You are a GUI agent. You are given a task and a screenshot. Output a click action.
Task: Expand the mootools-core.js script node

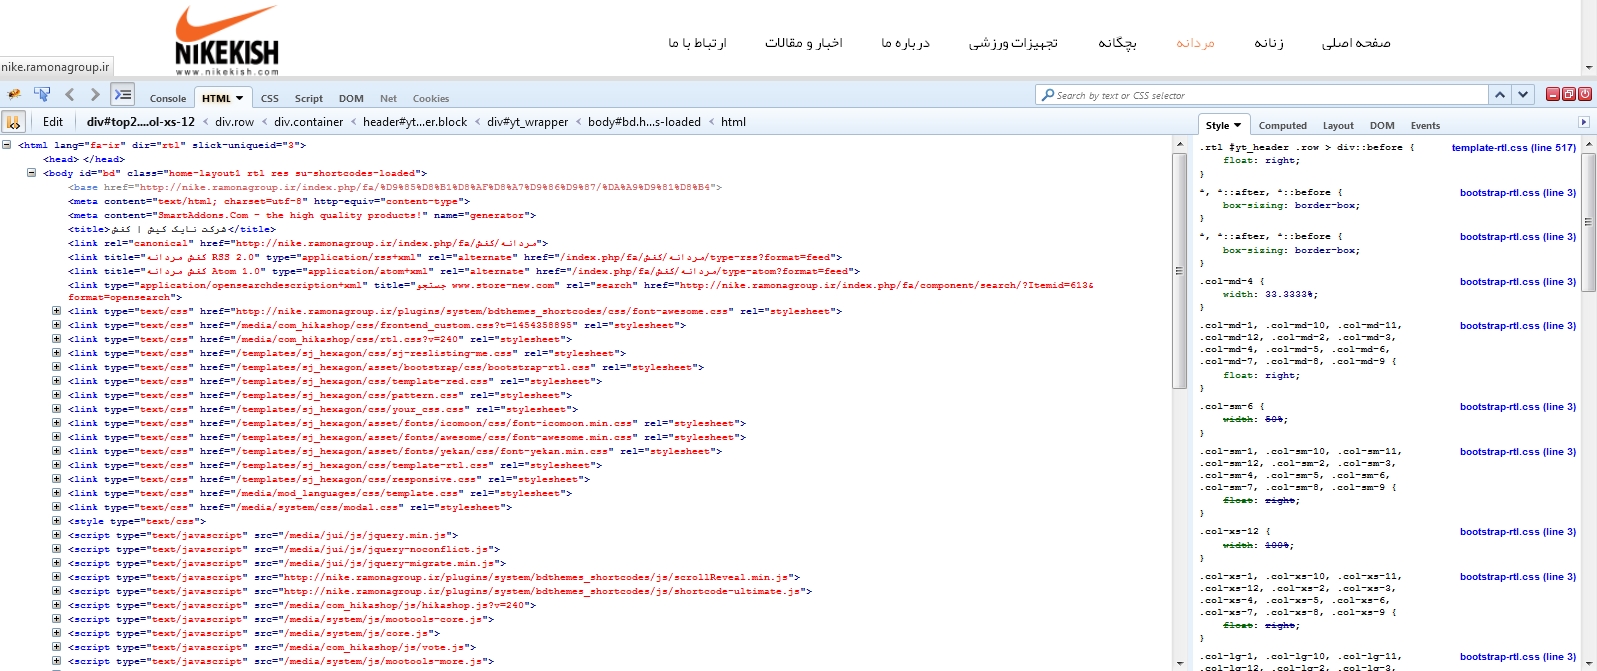tap(57, 619)
